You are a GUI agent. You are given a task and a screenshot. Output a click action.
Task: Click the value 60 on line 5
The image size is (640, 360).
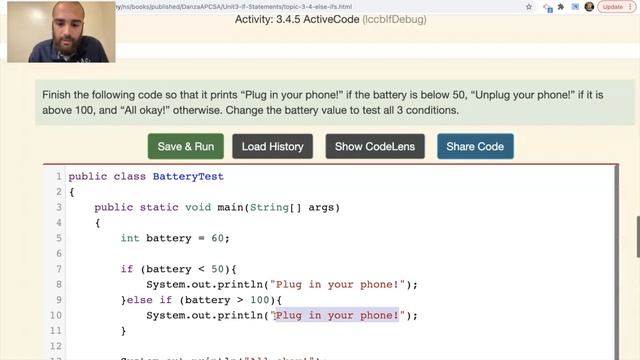(218, 238)
